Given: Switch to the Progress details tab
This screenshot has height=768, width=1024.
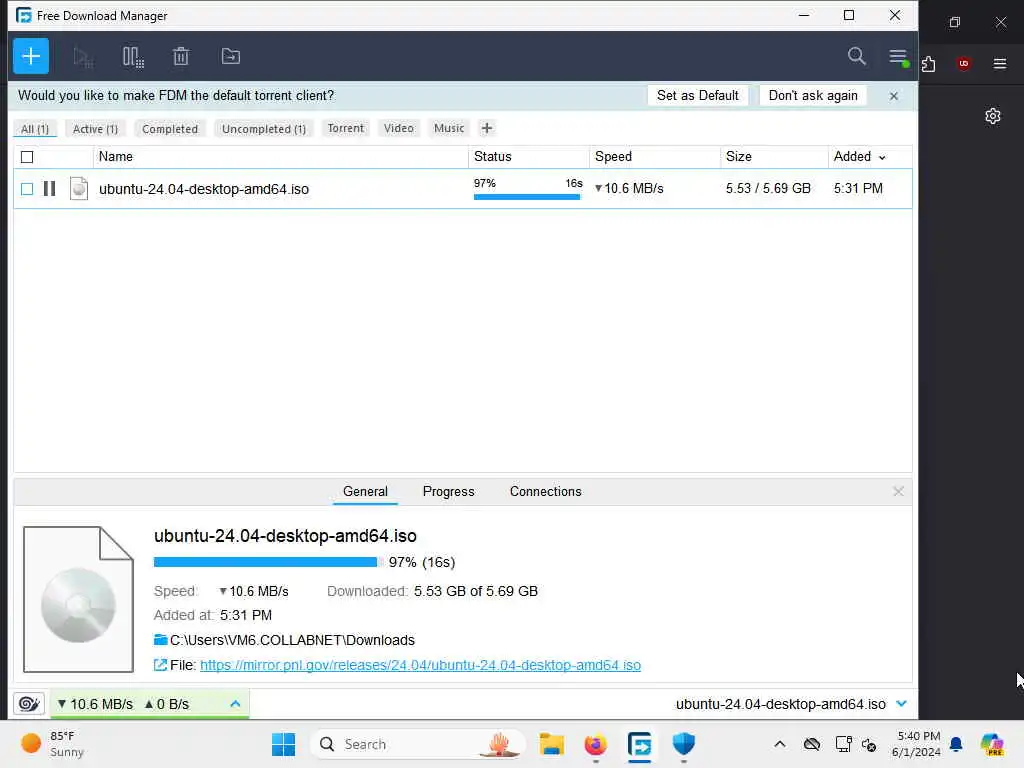Looking at the screenshot, I should coord(448,492).
